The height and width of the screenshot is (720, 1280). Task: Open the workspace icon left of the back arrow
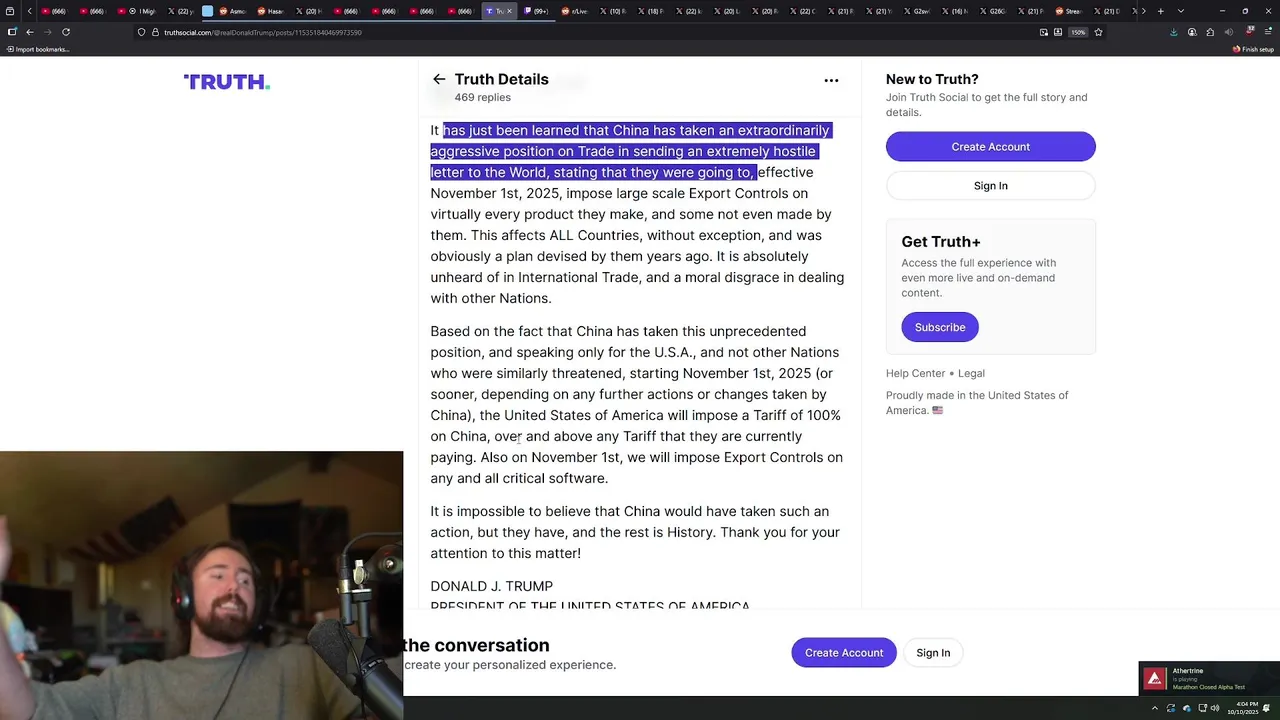coord(12,32)
